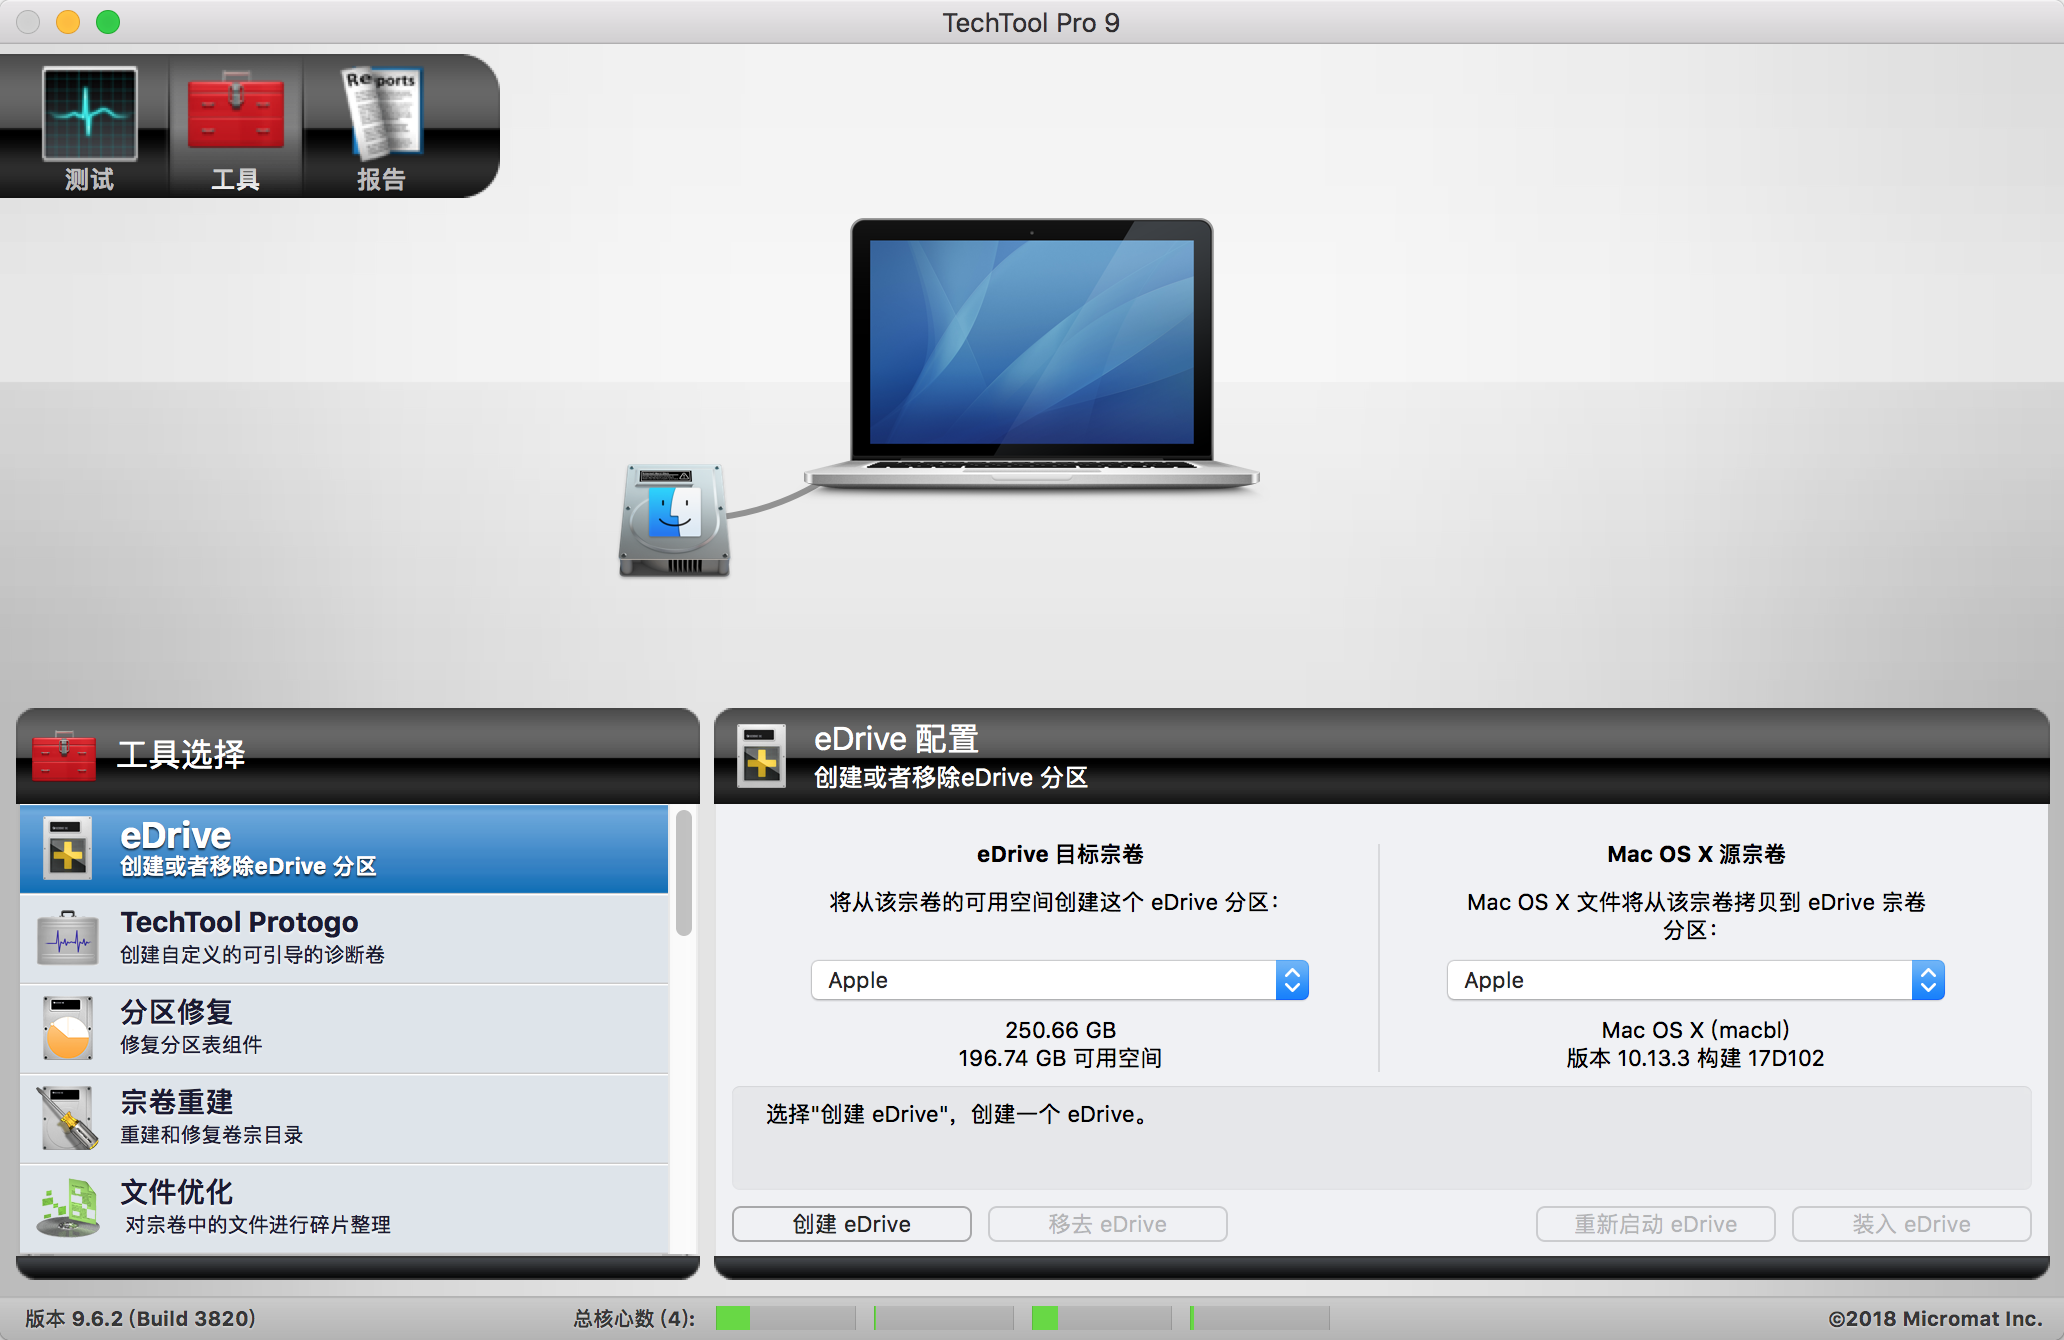Open eDrive 目标宗卷 Apple dropdown
This screenshot has width=2064, height=1340.
pos(1059,980)
